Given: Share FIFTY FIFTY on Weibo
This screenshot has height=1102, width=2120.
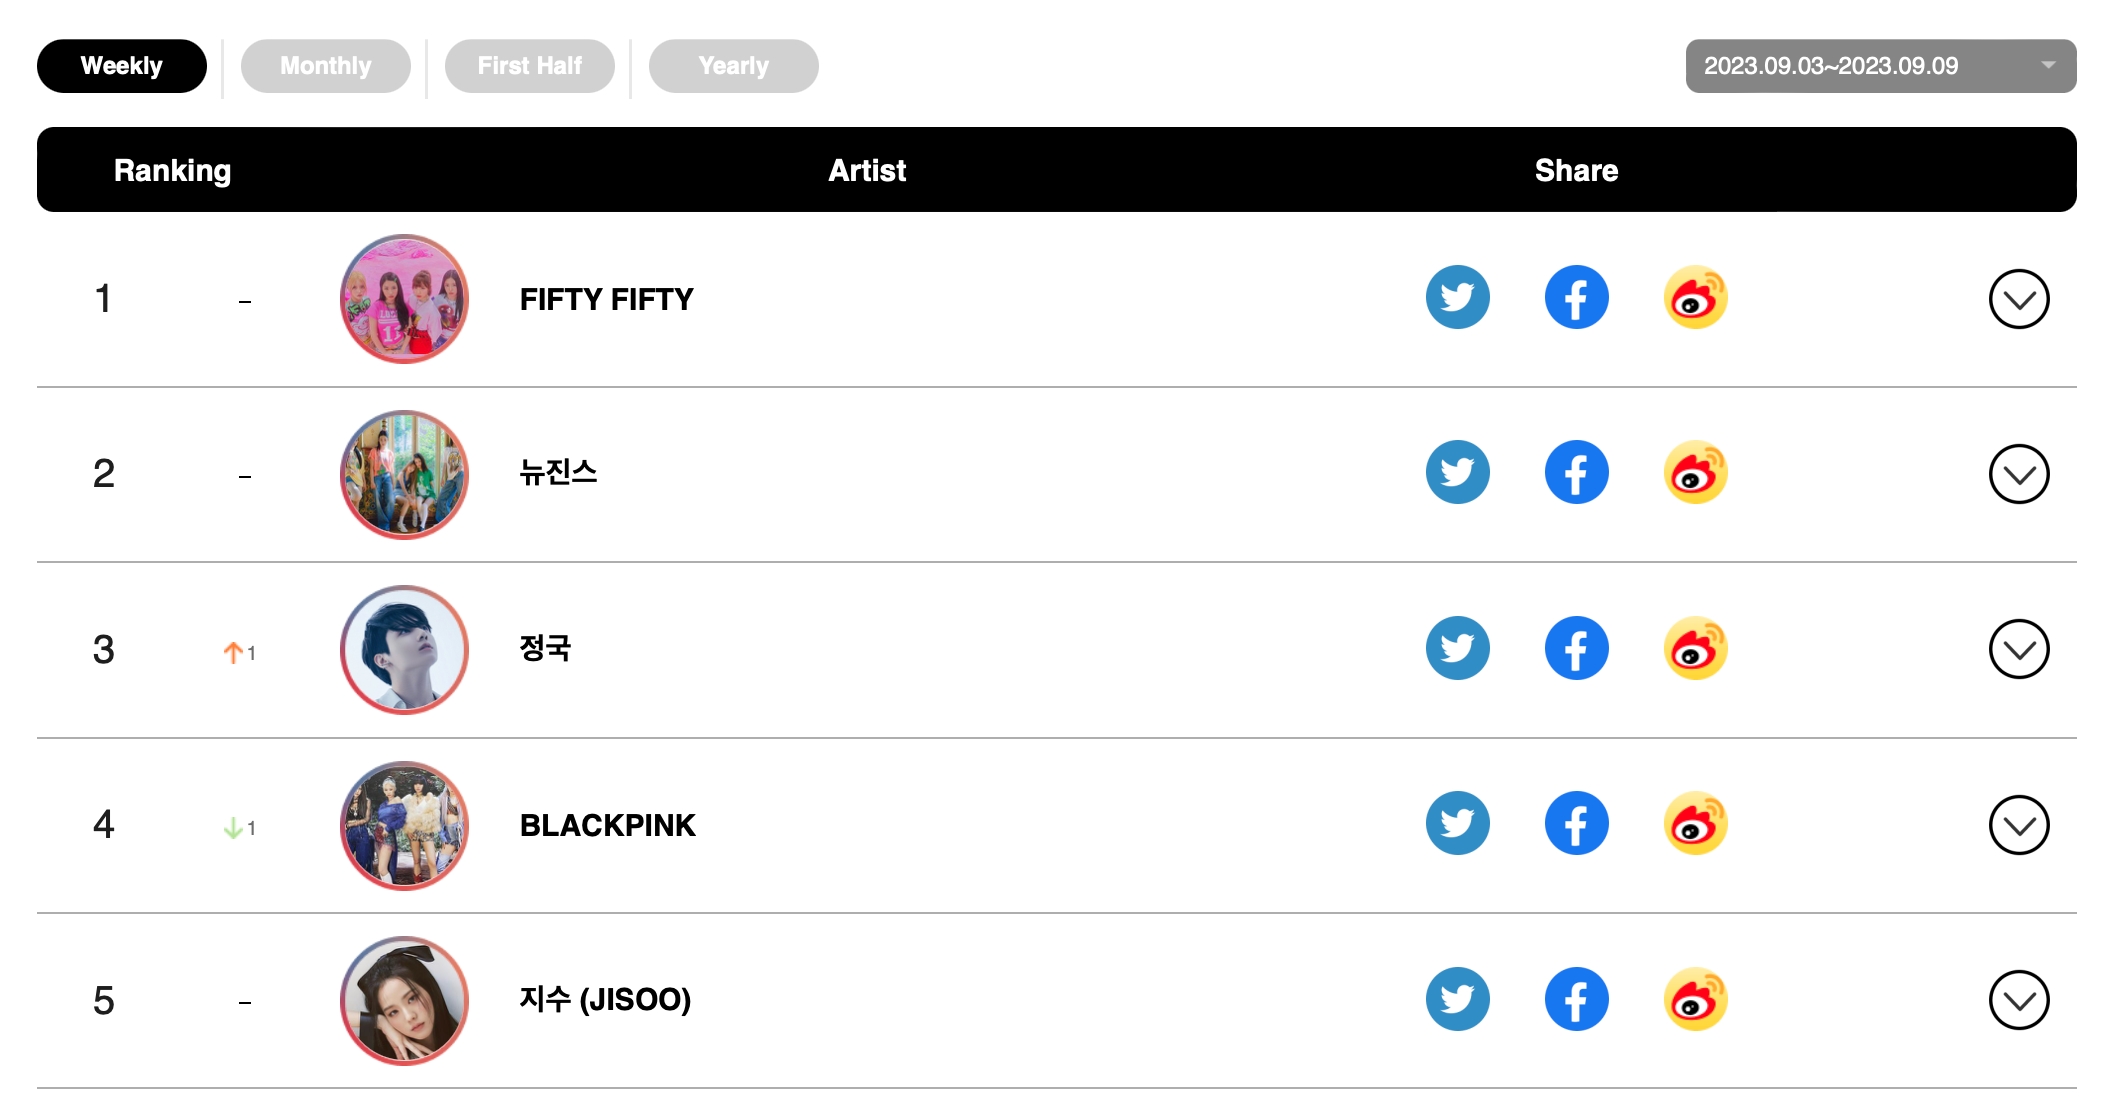Looking at the screenshot, I should point(1695,298).
